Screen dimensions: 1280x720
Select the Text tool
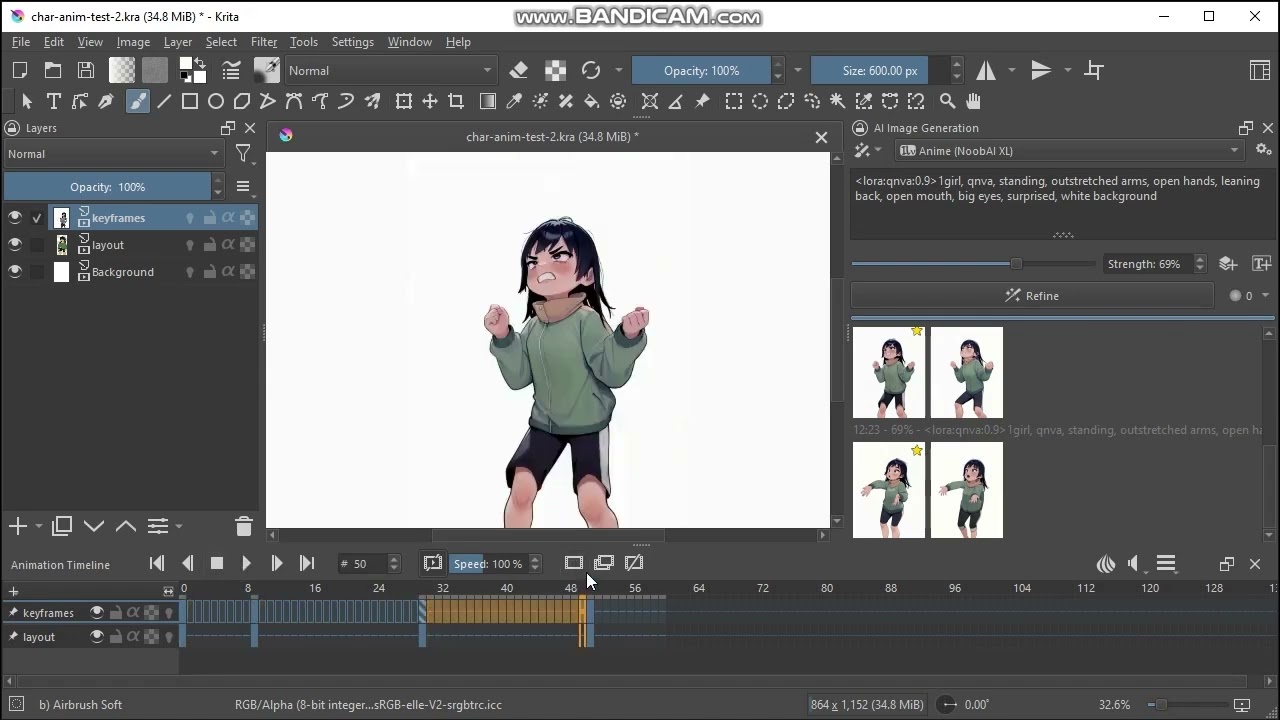(x=54, y=101)
